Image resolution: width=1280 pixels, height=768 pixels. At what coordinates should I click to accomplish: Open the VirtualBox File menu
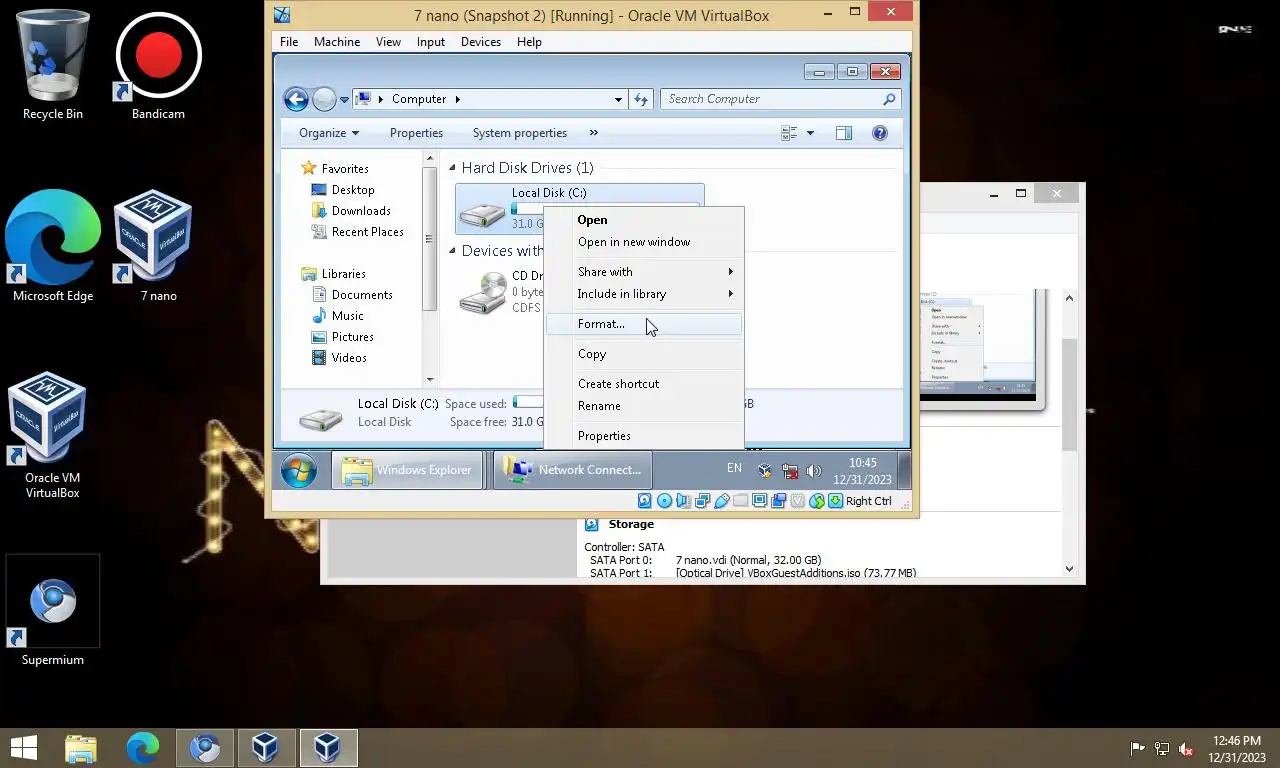click(x=289, y=42)
